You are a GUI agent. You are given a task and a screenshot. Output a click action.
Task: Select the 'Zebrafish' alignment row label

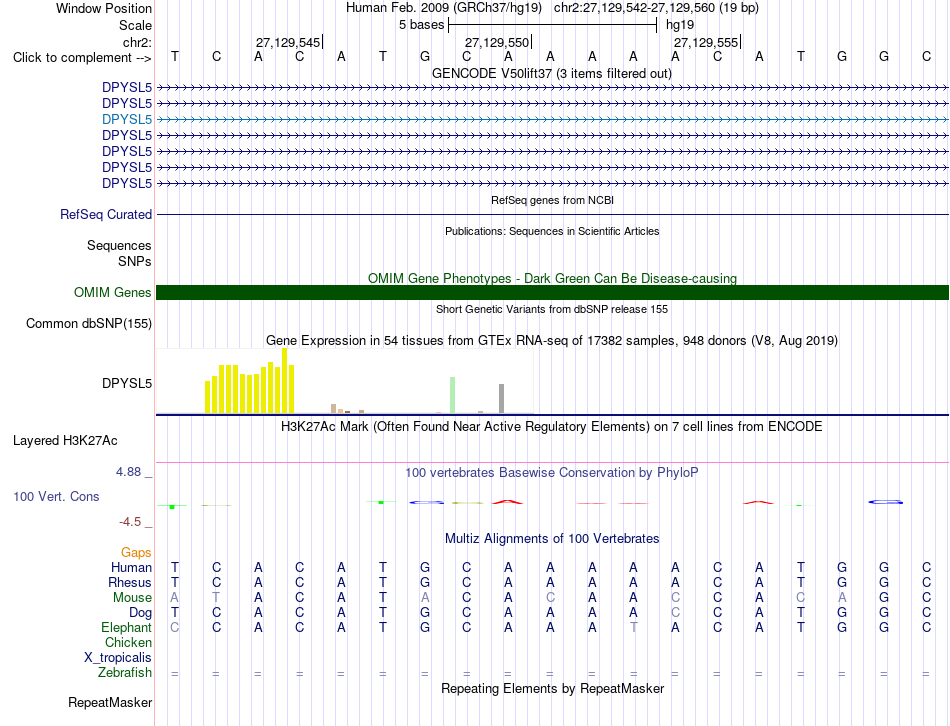click(x=125, y=673)
